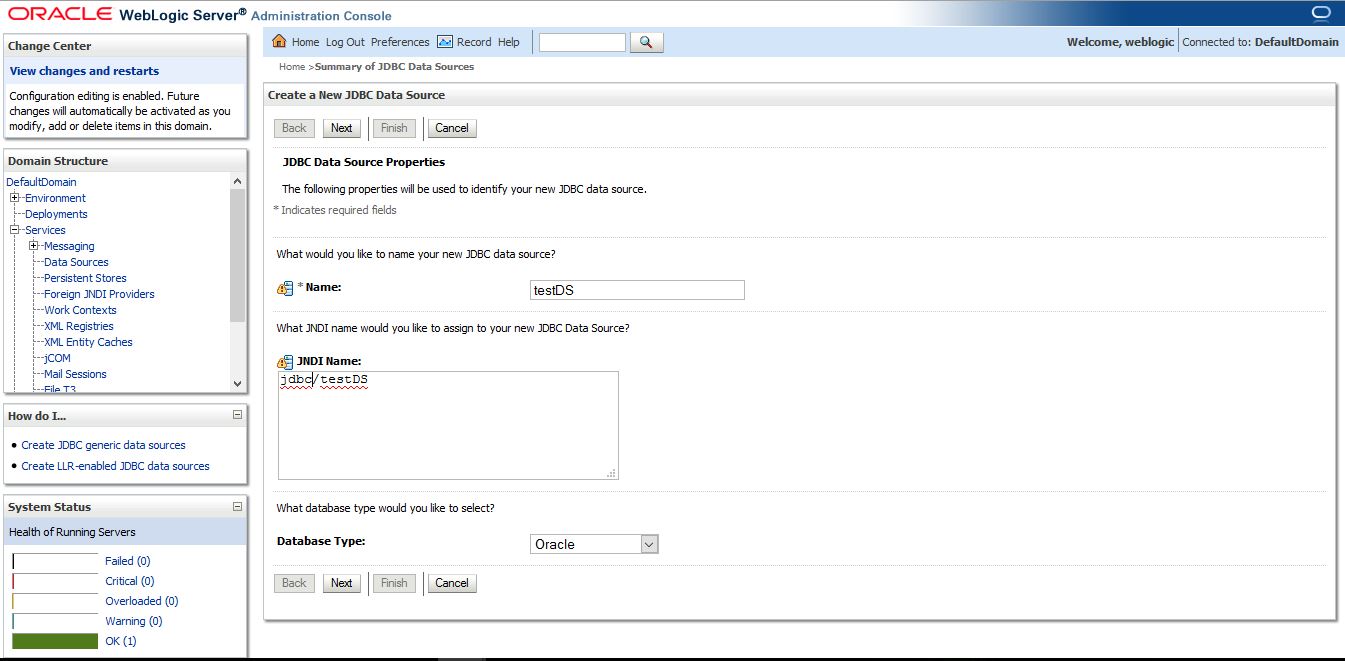Viewport: 1345px width, 661px height.
Task: Click Failed (0) server status link
Action: pyautogui.click(x=127, y=561)
